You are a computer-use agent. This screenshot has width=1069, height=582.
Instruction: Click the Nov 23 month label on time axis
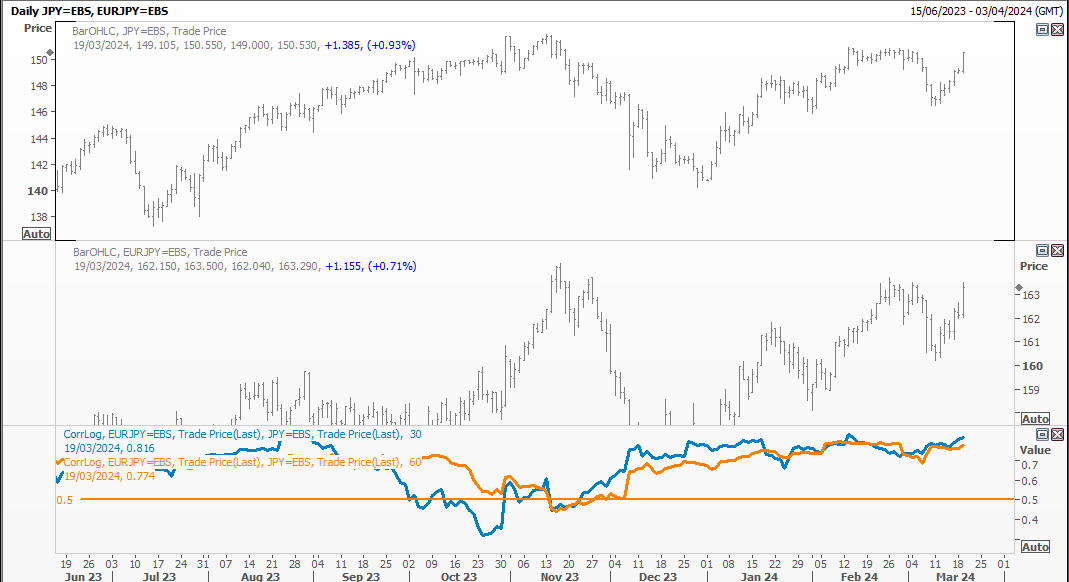pos(560,577)
